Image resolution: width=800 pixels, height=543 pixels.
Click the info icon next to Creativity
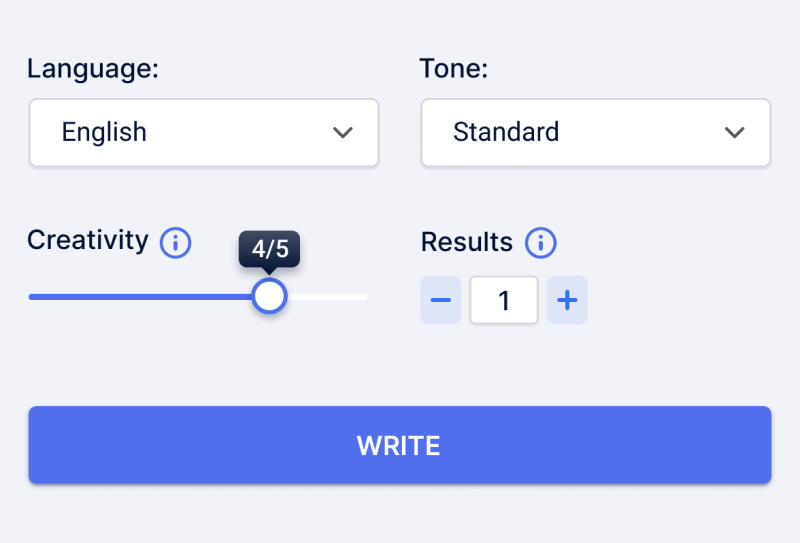click(176, 243)
